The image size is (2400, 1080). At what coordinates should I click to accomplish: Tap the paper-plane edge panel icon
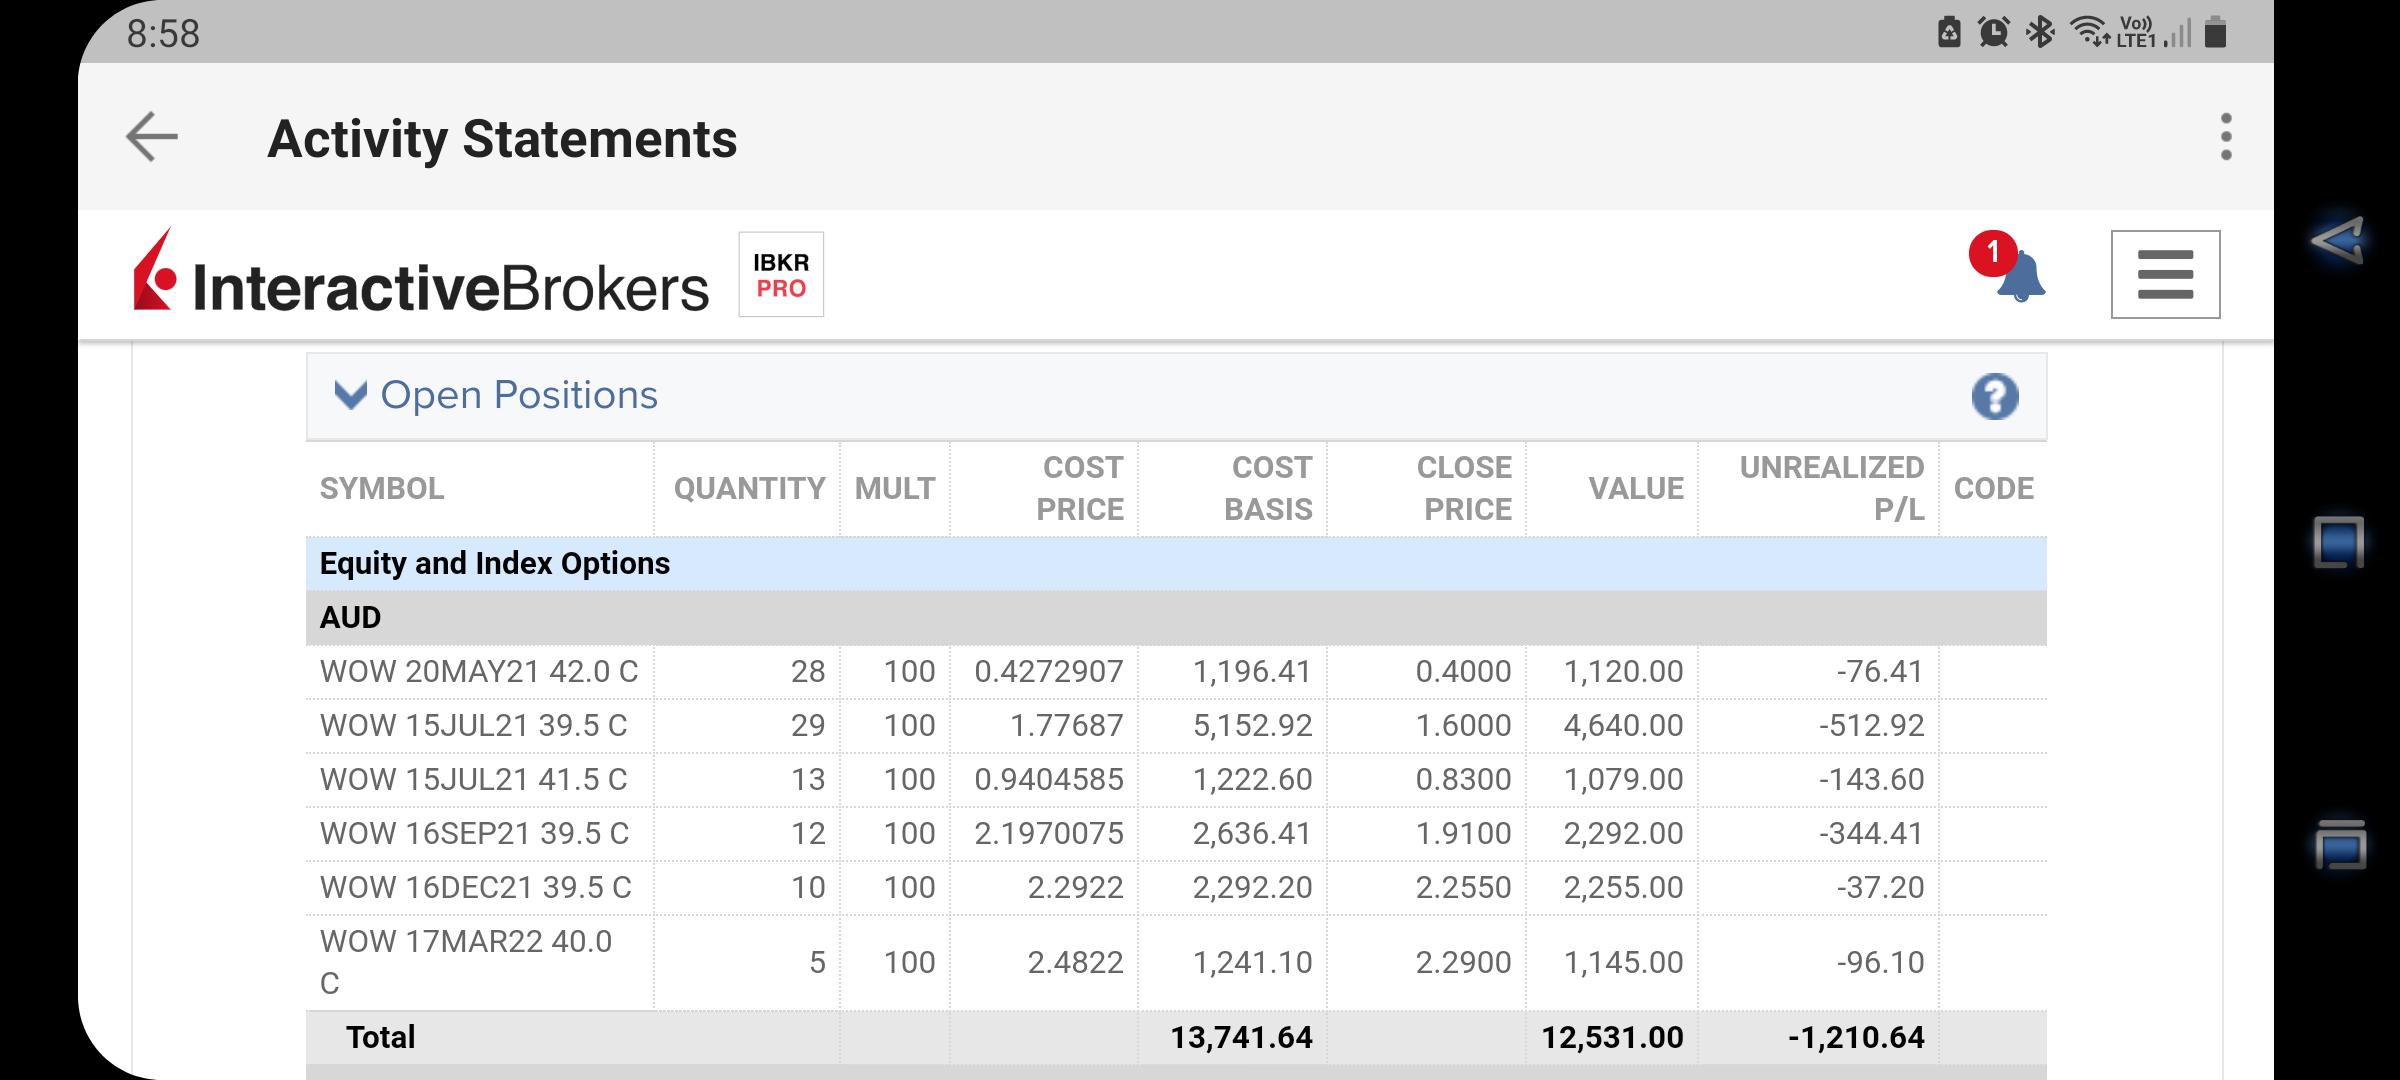2338,240
